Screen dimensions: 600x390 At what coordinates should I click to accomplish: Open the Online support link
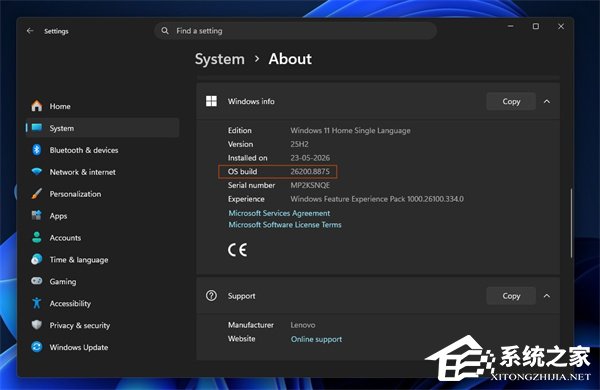pyautogui.click(x=316, y=339)
